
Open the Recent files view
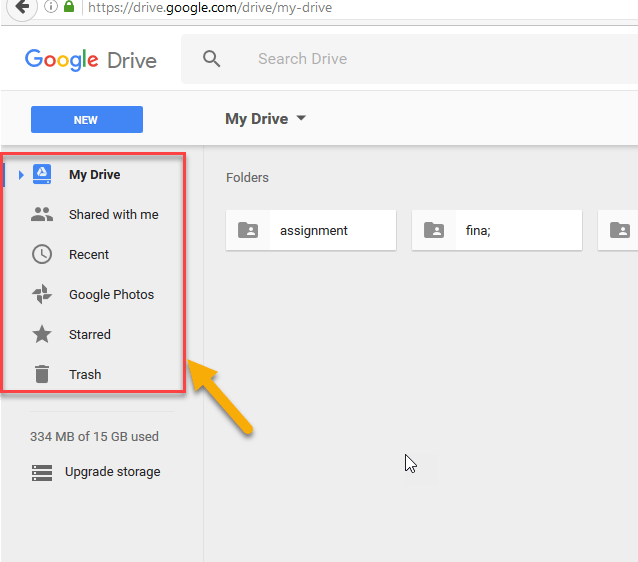(89, 255)
